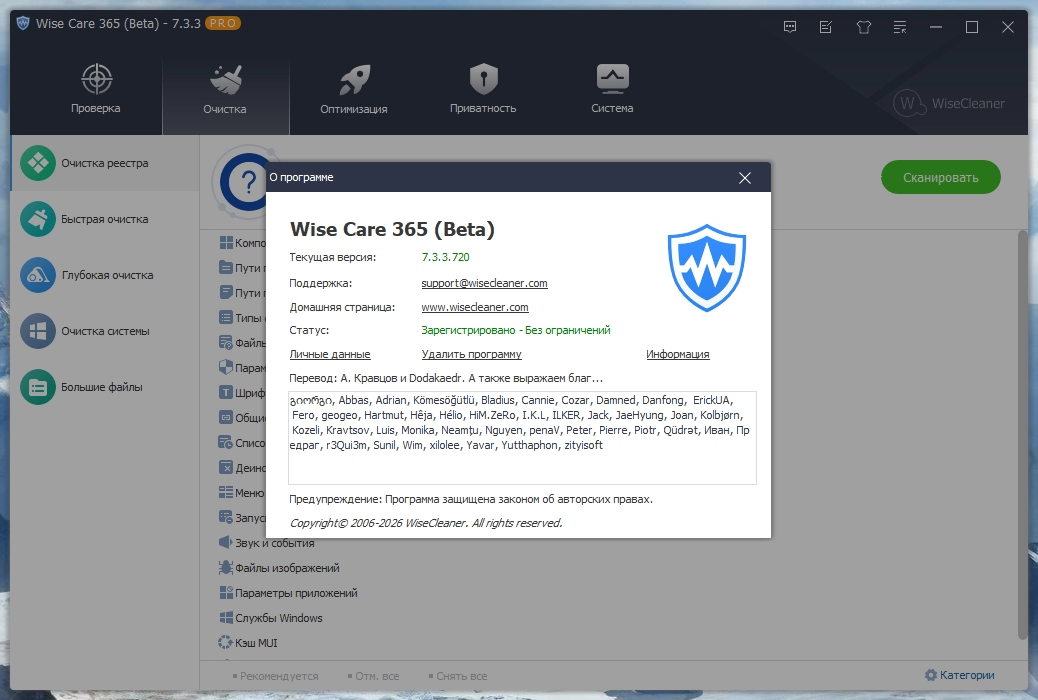Click the Файлы list item icon
The image size is (1038, 700).
coord(225,342)
